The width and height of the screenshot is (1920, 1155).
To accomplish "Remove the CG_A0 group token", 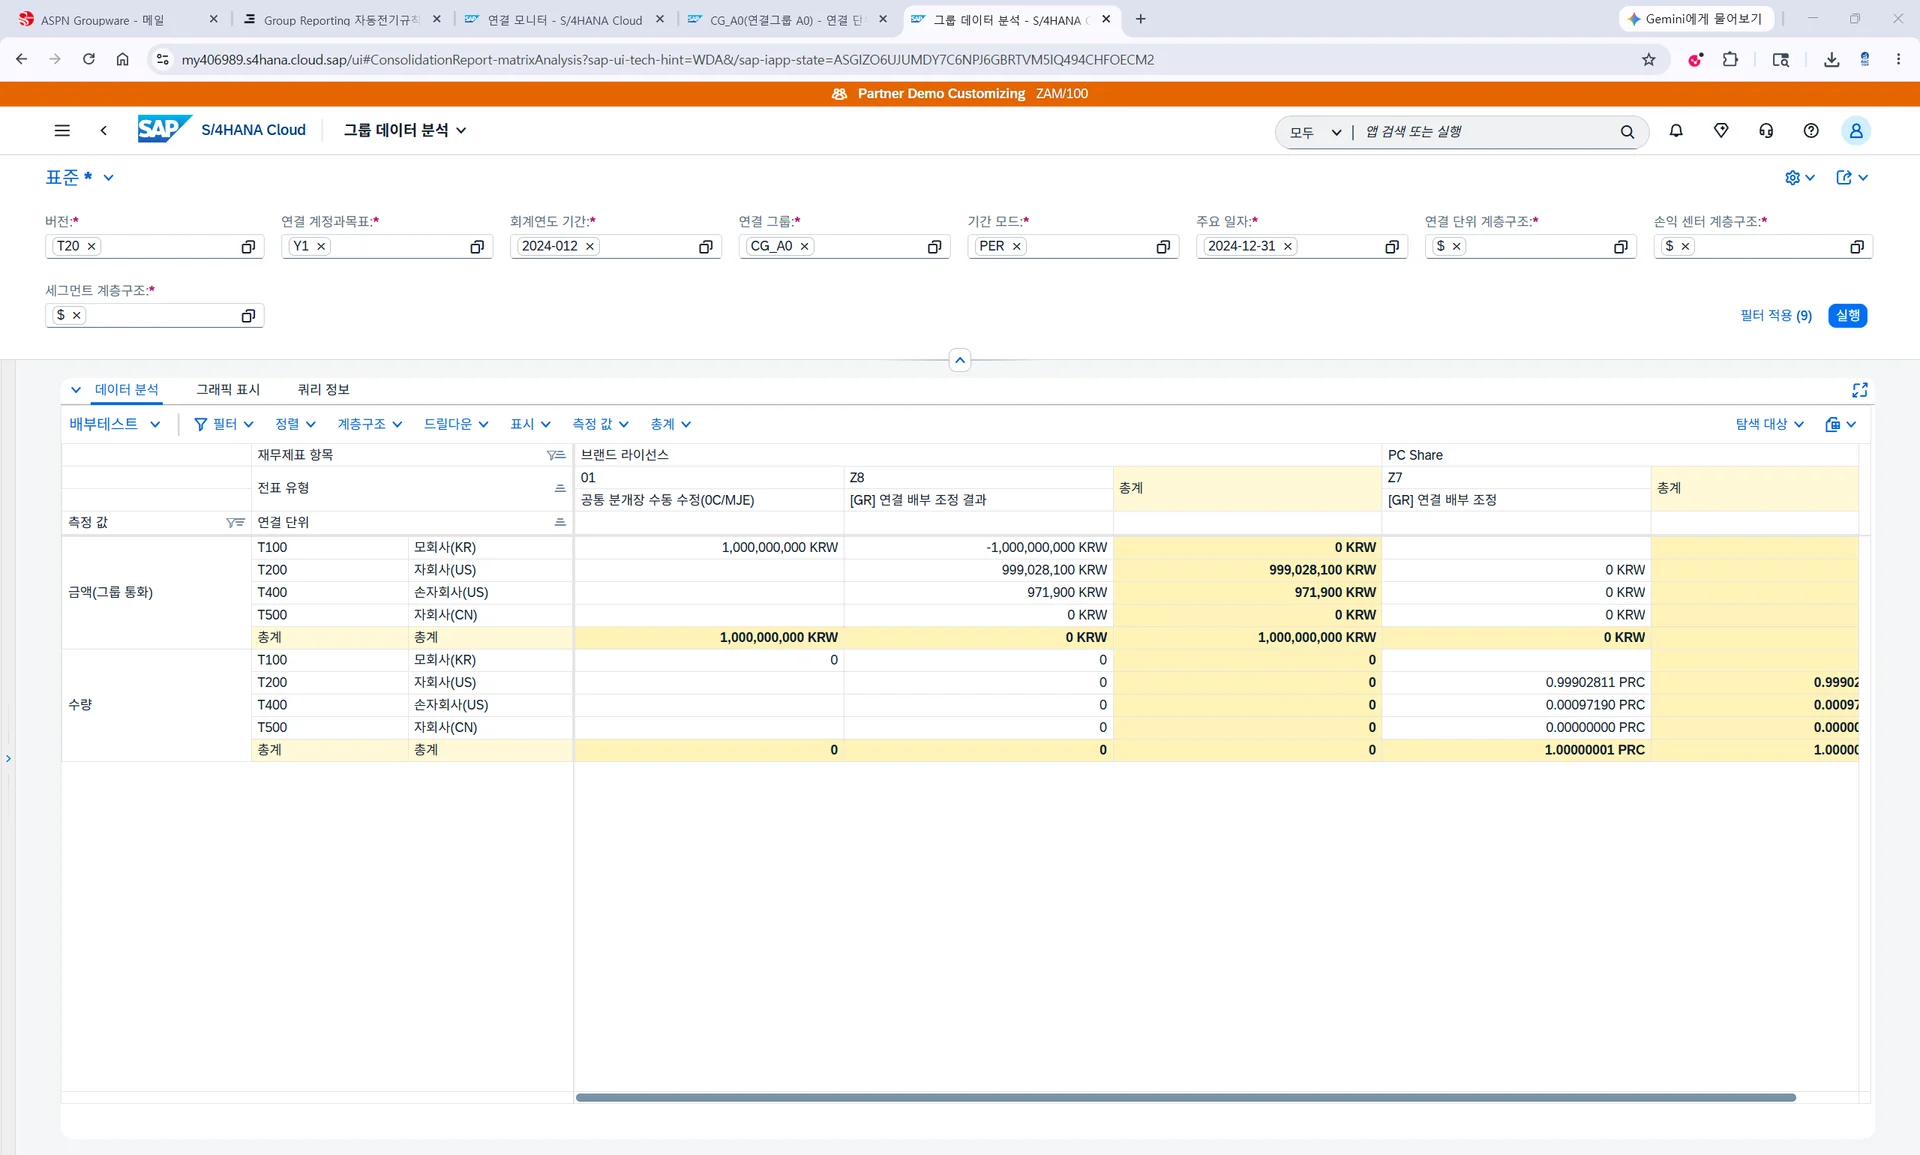I will tap(804, 247).
